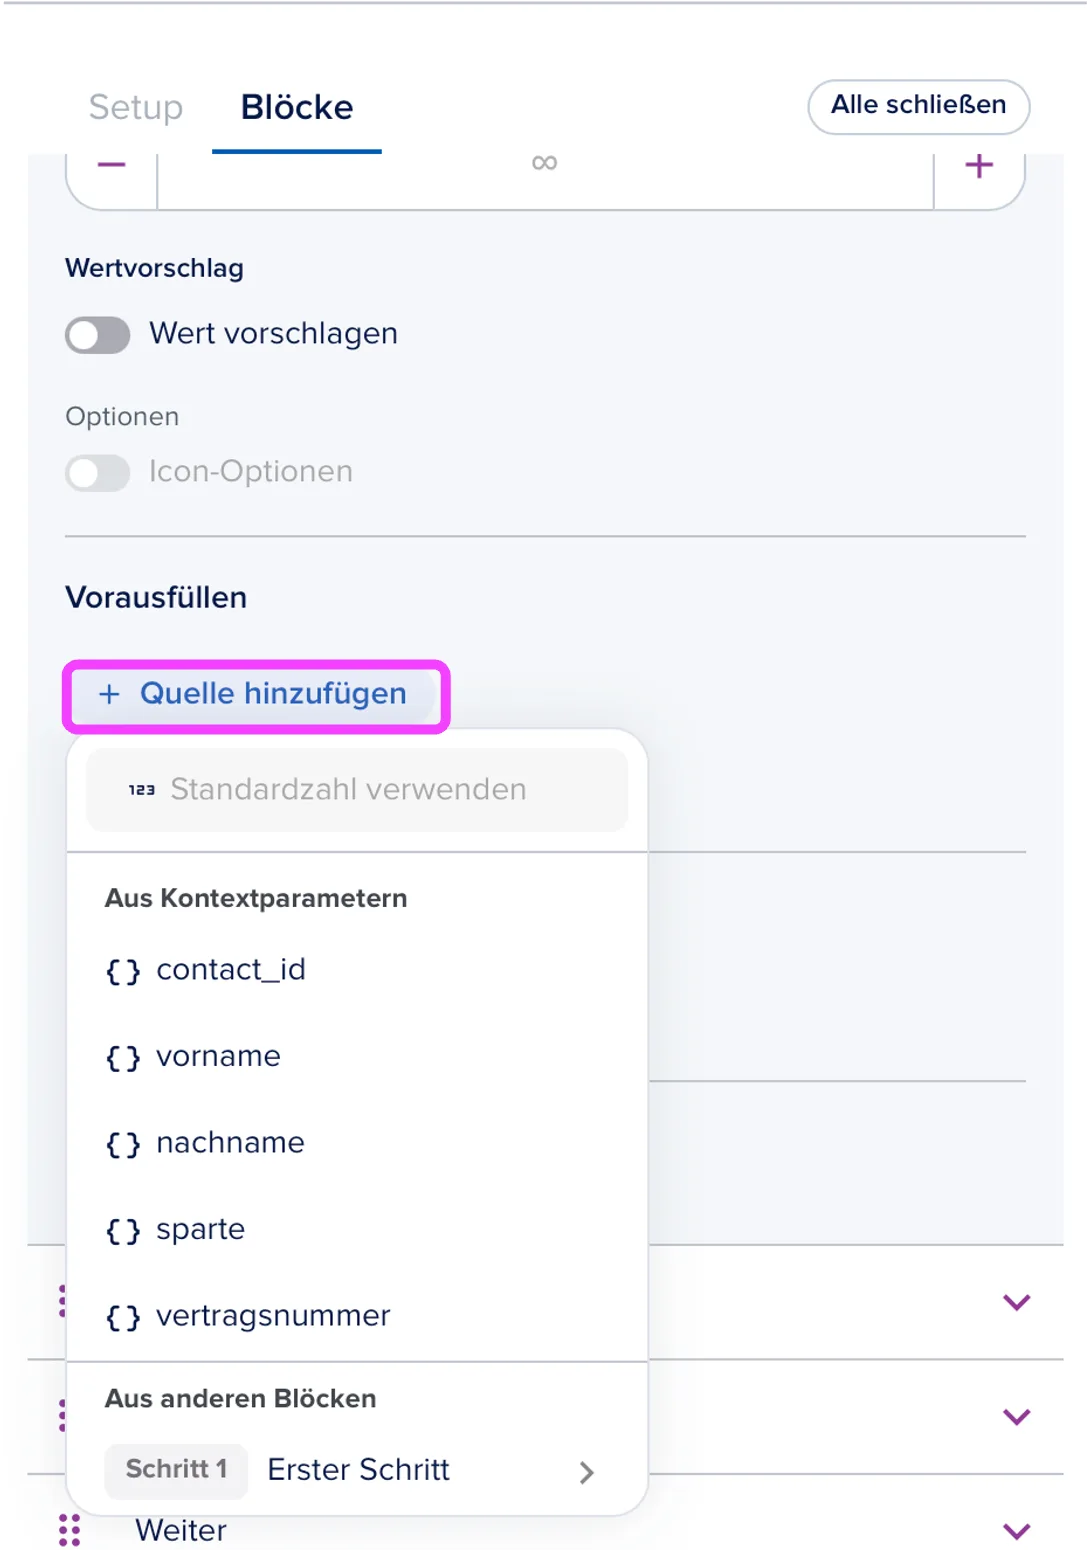Image resolution: width=1090 pixels, height=1553 pixels.
Task: Choose nachname context parameter
Action: (x=357, y=1143)
